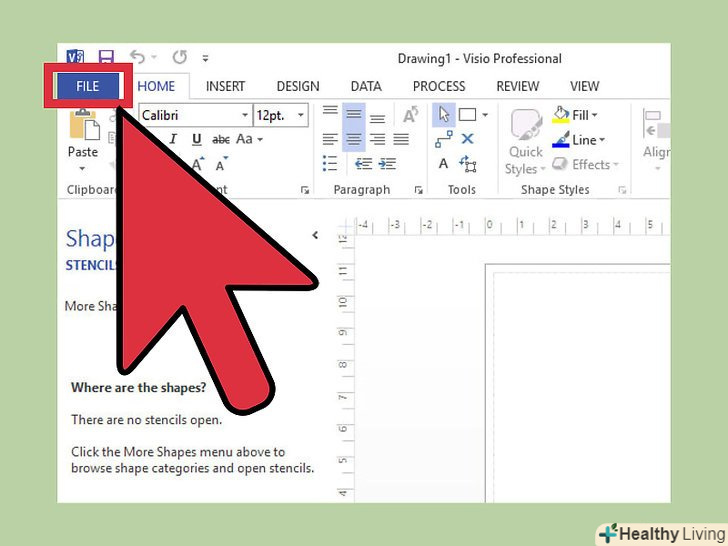
Task: Open the FILE tab
Action: (87, 86)
